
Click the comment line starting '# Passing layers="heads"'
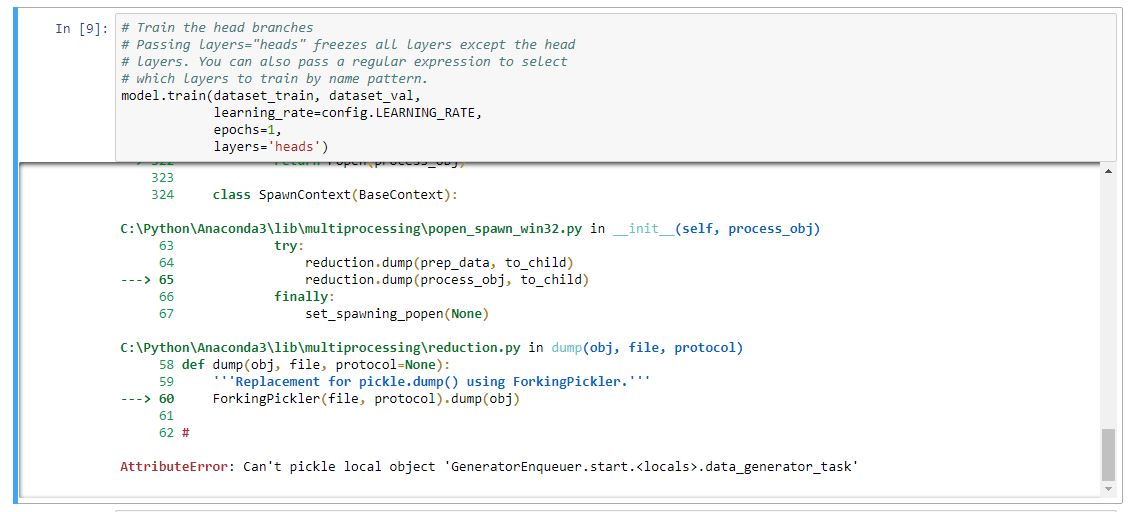pos(348,45)
